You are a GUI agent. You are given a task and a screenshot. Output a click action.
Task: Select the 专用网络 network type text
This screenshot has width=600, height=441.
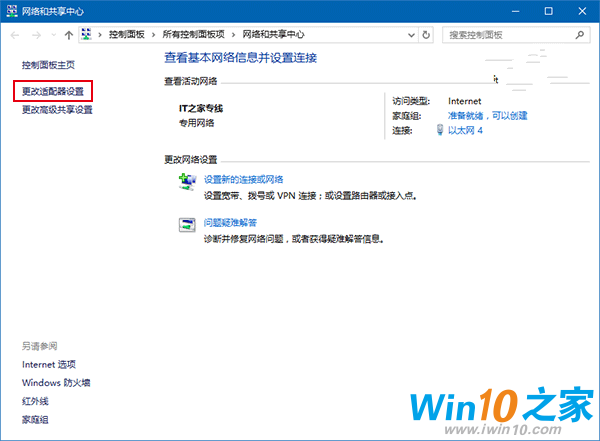point(197,123)
